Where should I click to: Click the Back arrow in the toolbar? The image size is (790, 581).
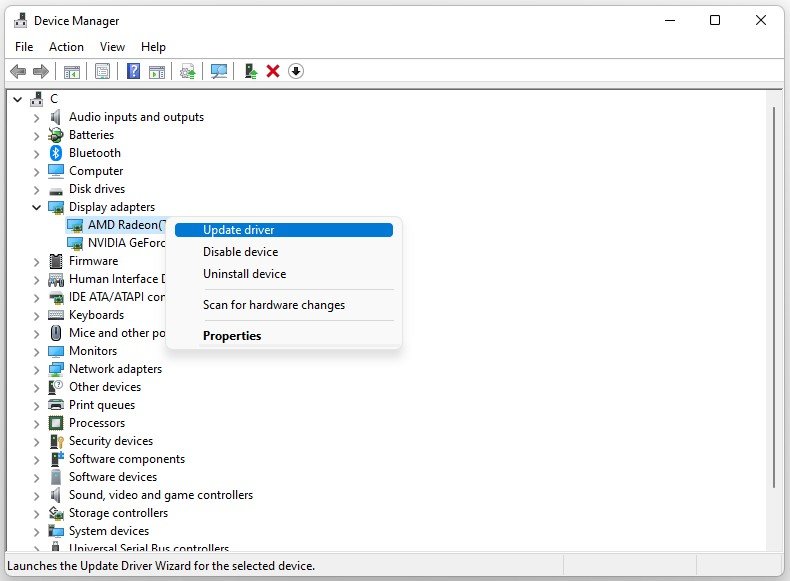(17, 71)
